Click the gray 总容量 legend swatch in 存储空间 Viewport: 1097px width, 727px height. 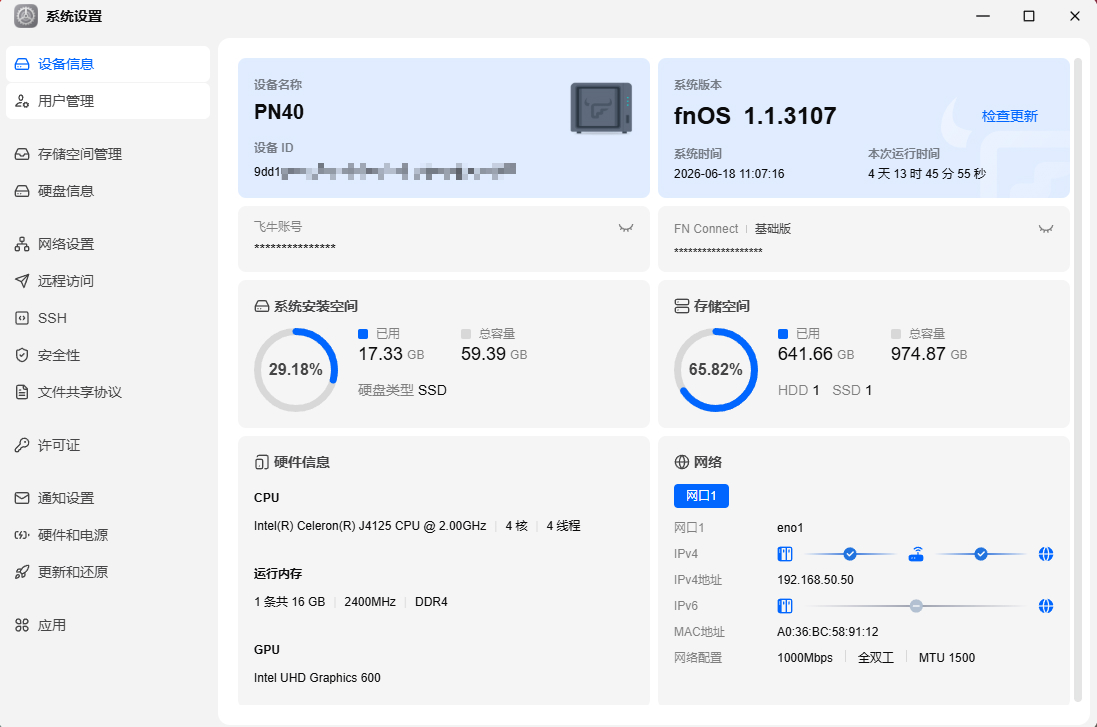click(x=896, y=334)
